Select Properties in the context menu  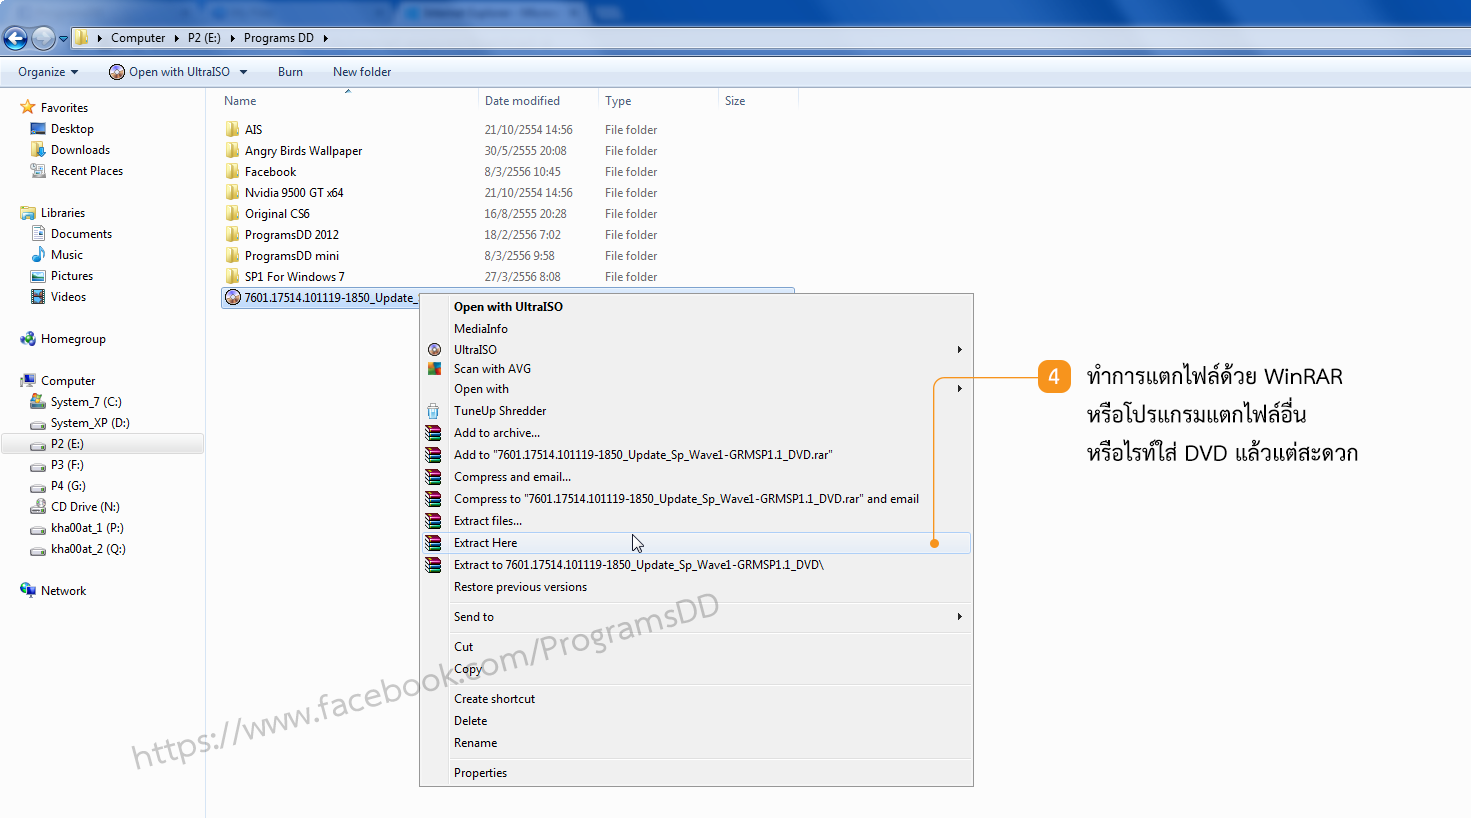[x=480, y=773]
